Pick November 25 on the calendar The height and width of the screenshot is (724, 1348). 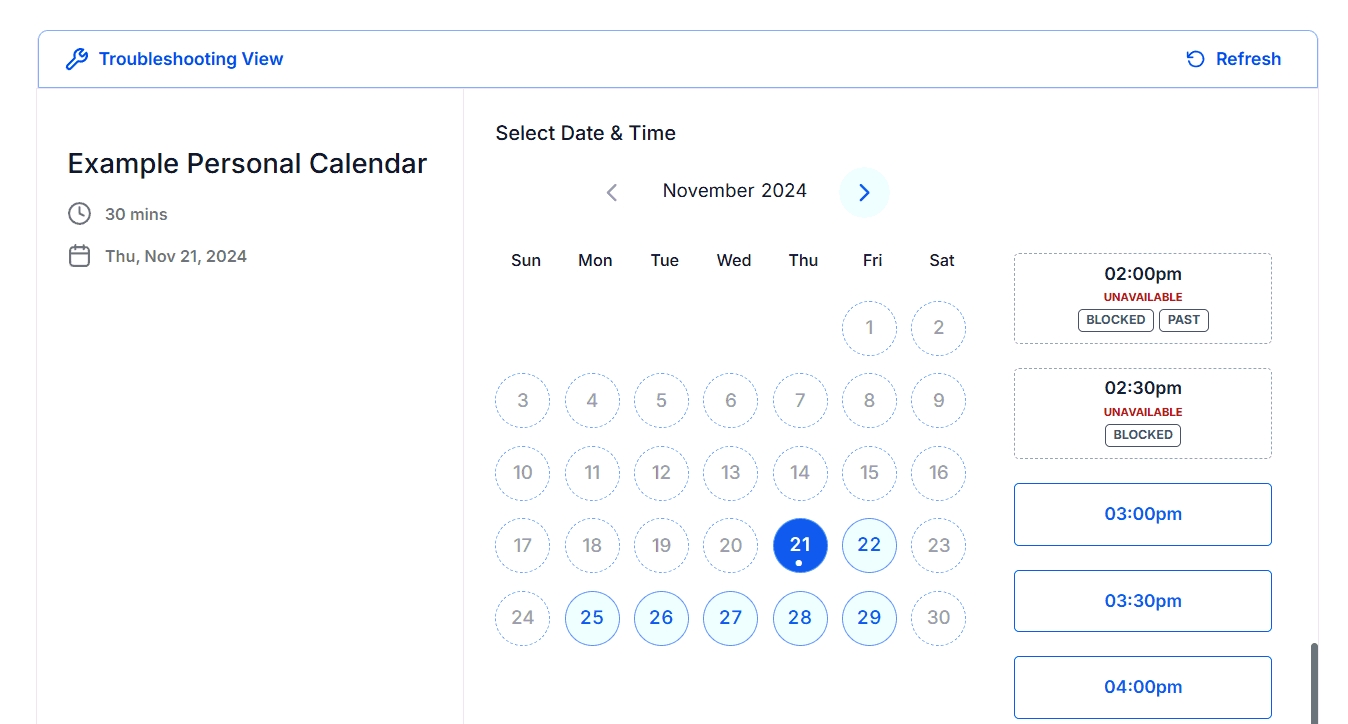[x=592, y=618]
